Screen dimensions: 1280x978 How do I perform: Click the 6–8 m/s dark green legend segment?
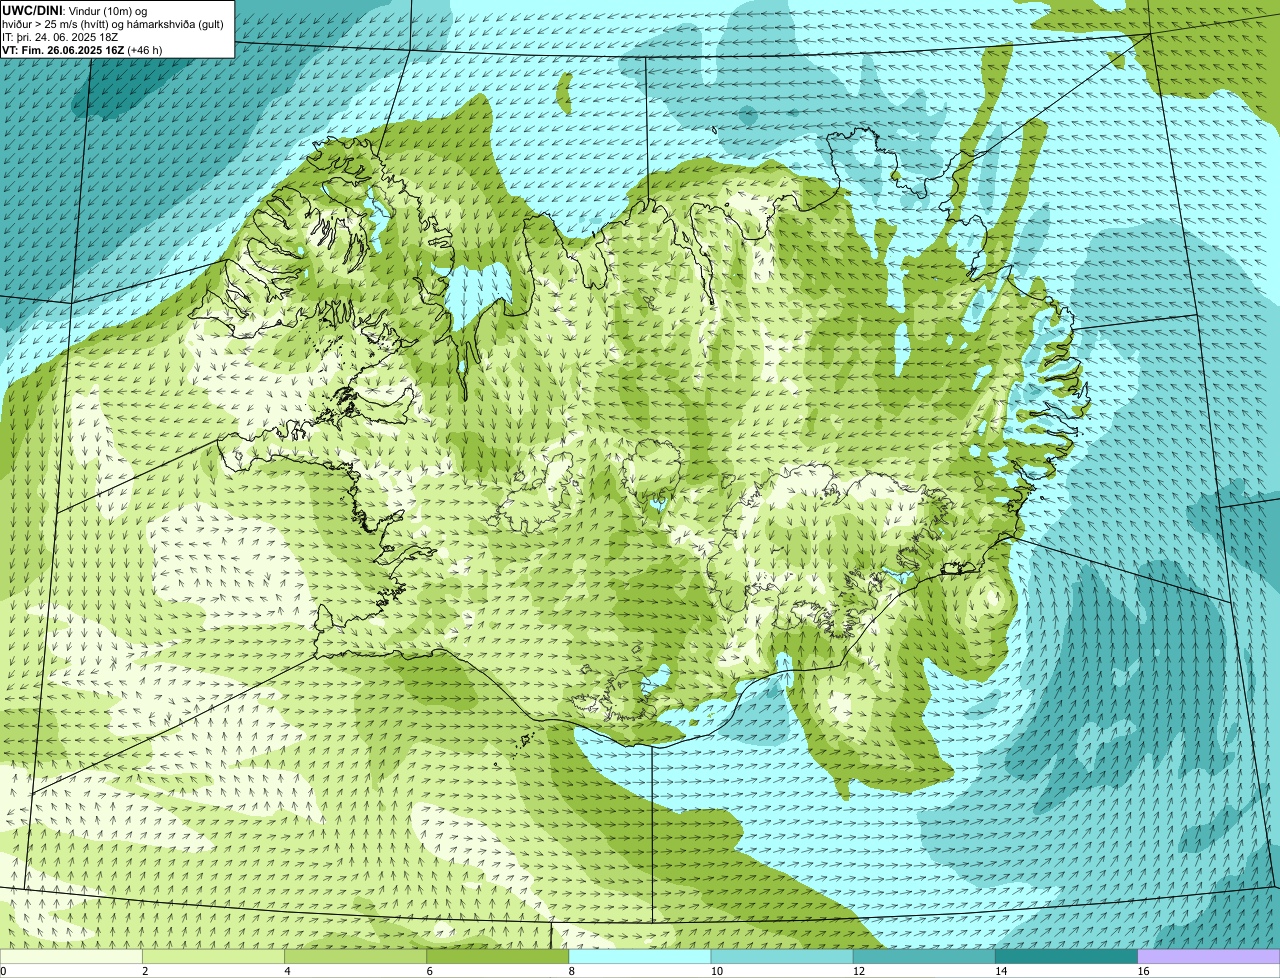[x=498, y=957]
